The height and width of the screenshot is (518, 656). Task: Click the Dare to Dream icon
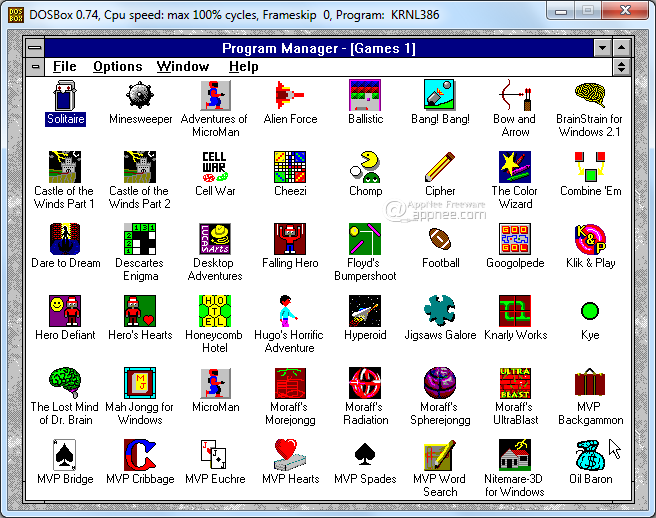[x=65, y=239]
